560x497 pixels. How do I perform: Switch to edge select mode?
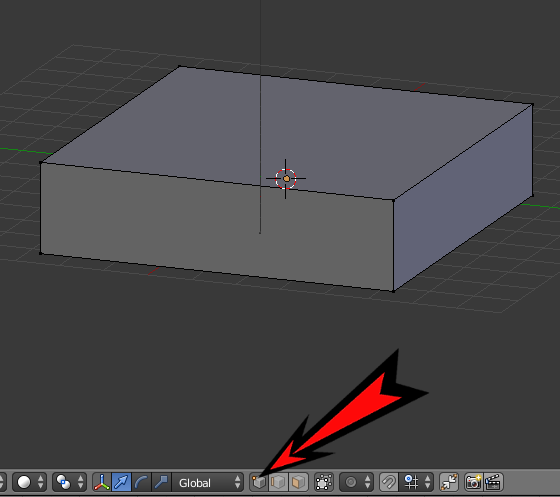click(278, 482)
